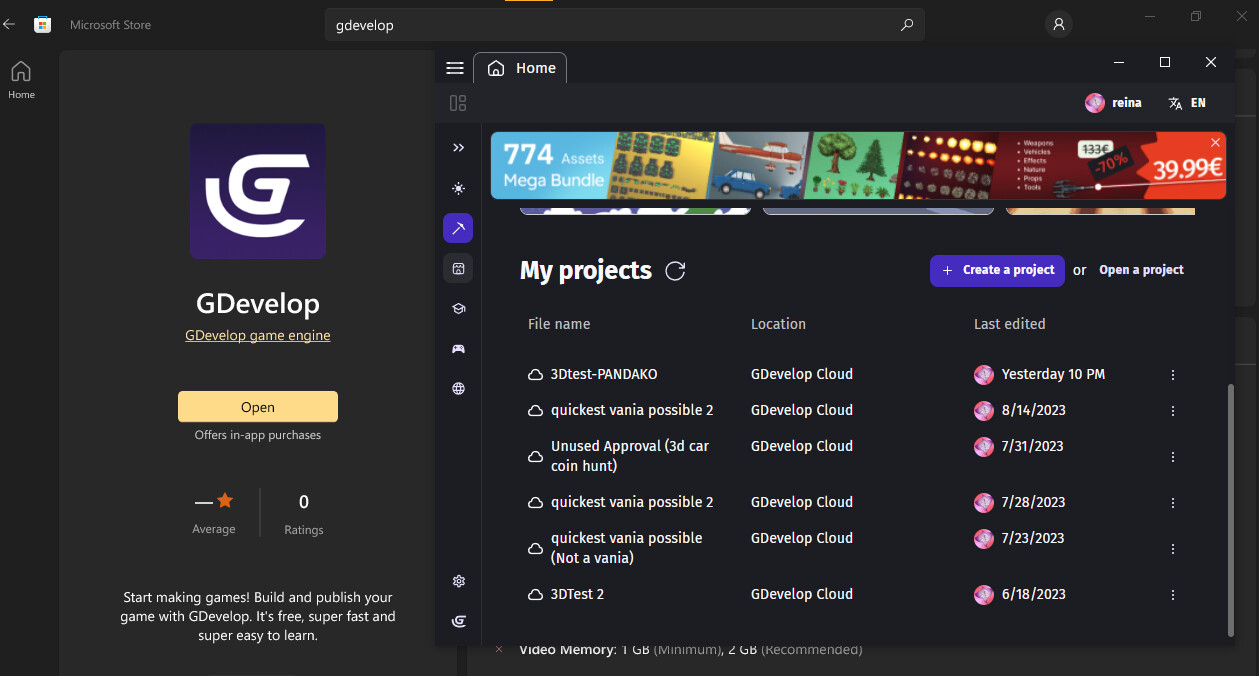1259x676 pixels.
Task: Open the 3DTest 2 project
Action: click(x=577, y=594)
